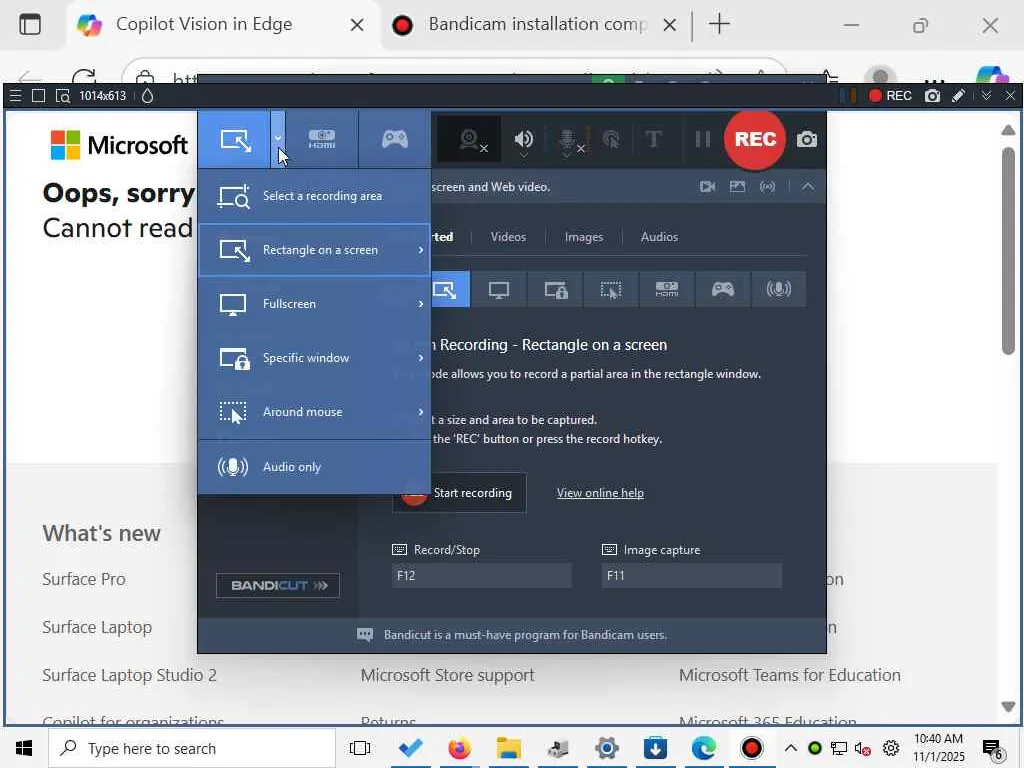
Task: Toggle mouse click effect icon
Action: tap(611, 139)
